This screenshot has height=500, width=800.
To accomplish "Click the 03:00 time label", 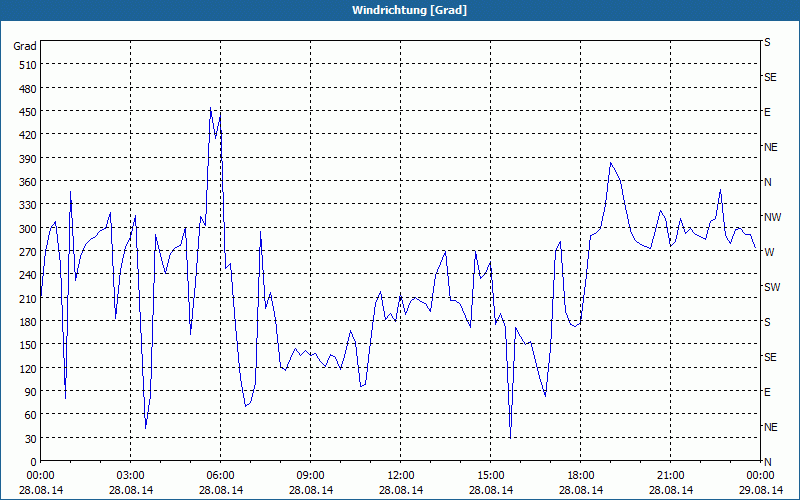I will [x=131, y=476].
